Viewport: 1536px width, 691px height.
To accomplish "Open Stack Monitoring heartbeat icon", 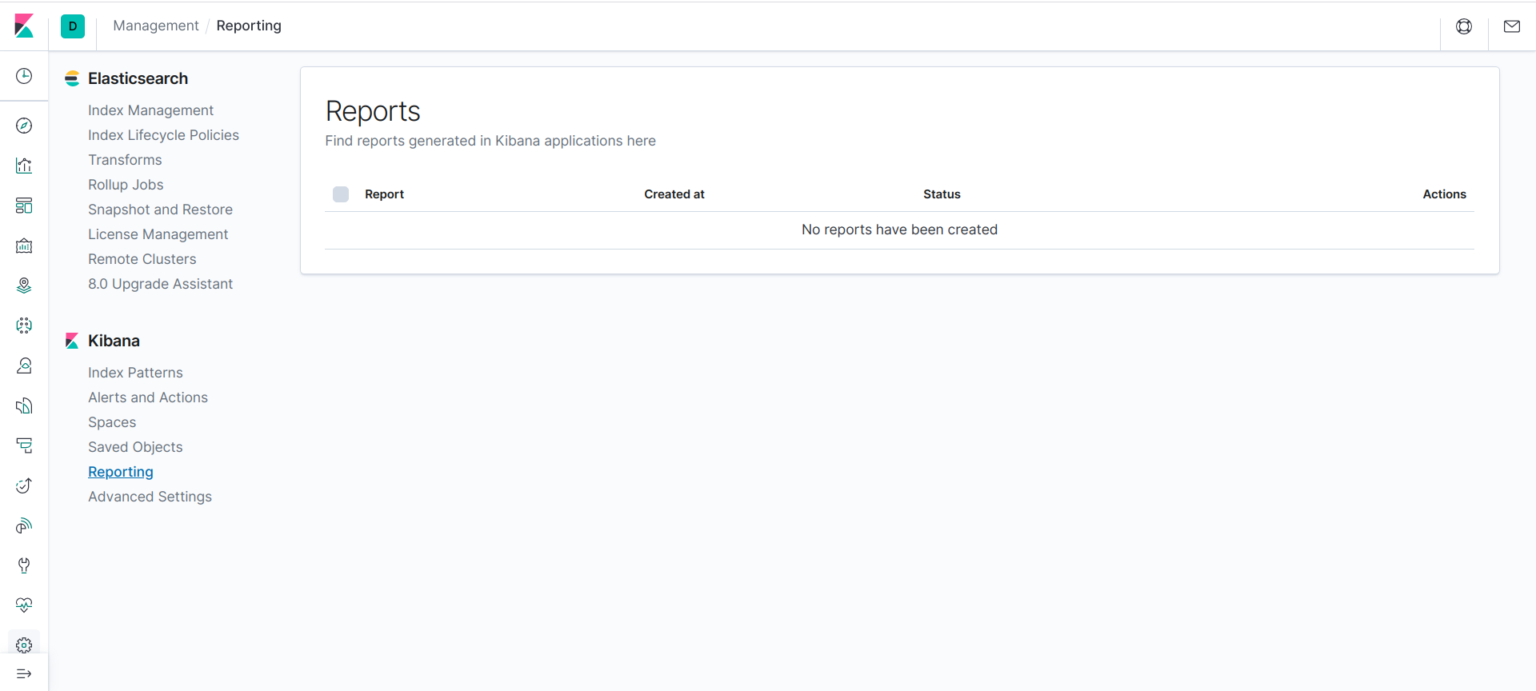I will point(24,605).
